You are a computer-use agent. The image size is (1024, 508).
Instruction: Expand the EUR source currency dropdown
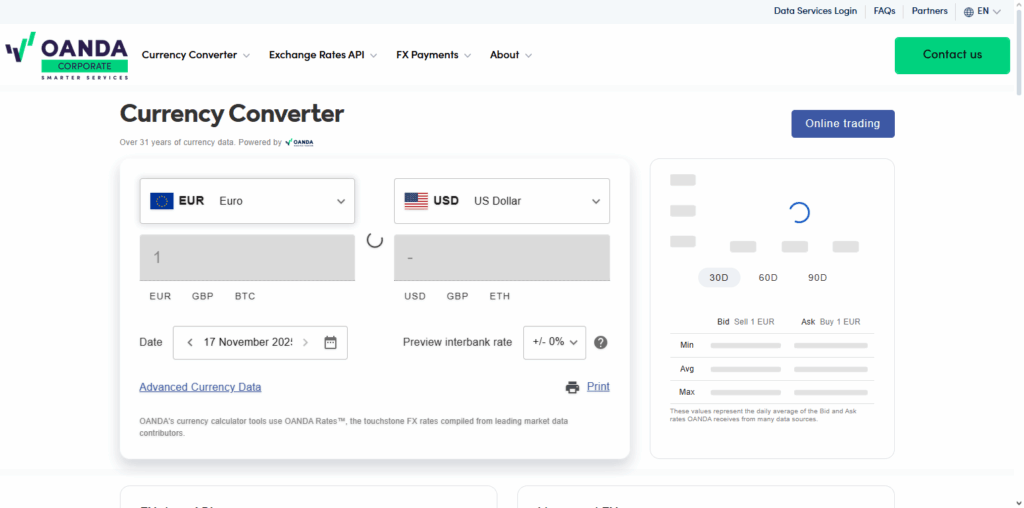(341, 201)
